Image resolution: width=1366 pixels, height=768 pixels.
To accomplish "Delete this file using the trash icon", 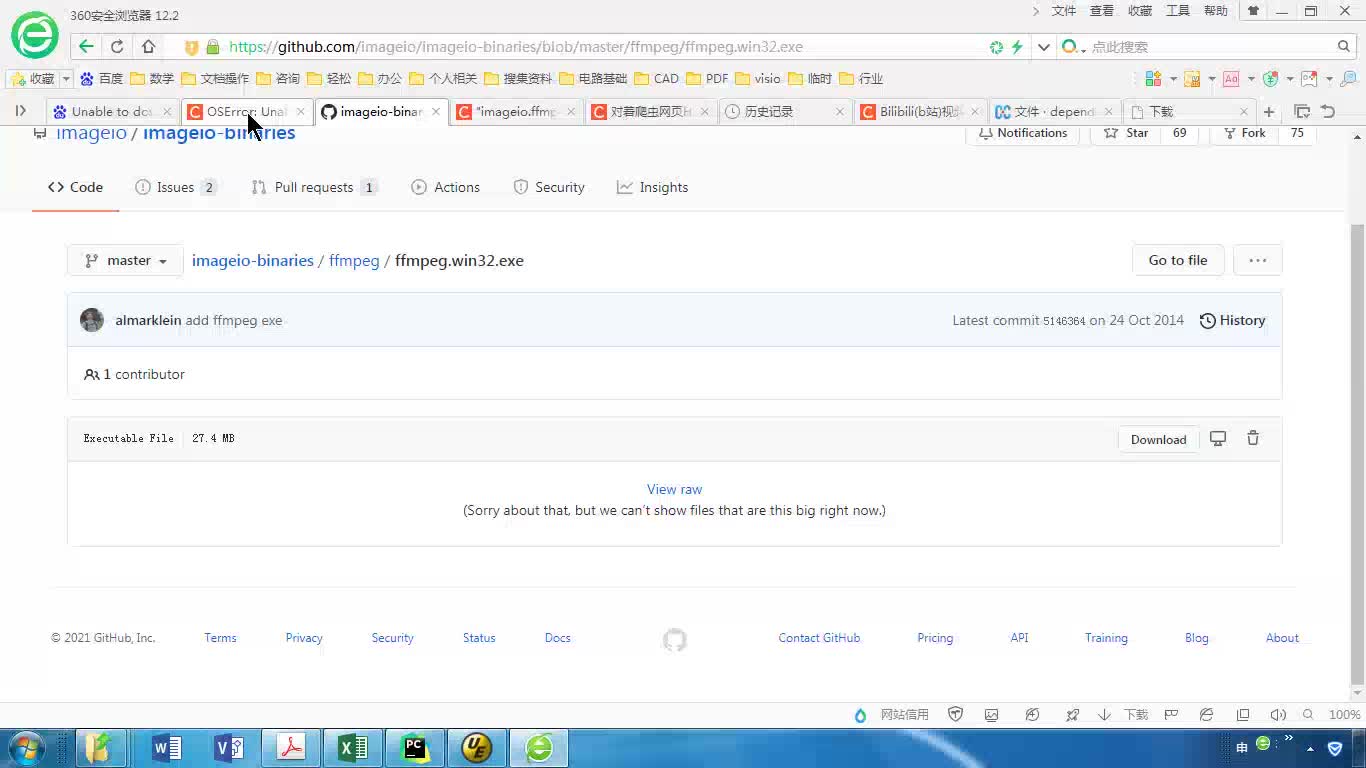I will (x=1253, y=439).
